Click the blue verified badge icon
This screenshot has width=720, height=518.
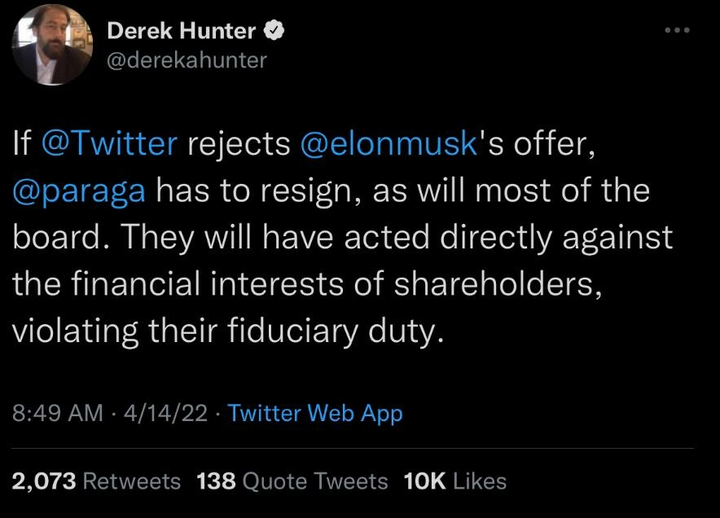click(273, 31)
